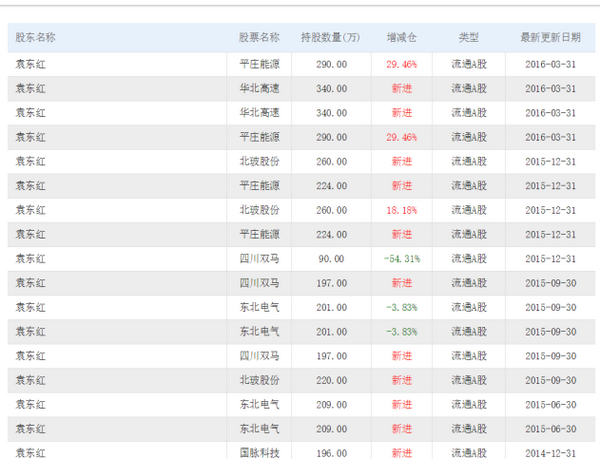Click the 增减仓 column header
The height and width of the screenshot is (459, 600).
point(401,37)
